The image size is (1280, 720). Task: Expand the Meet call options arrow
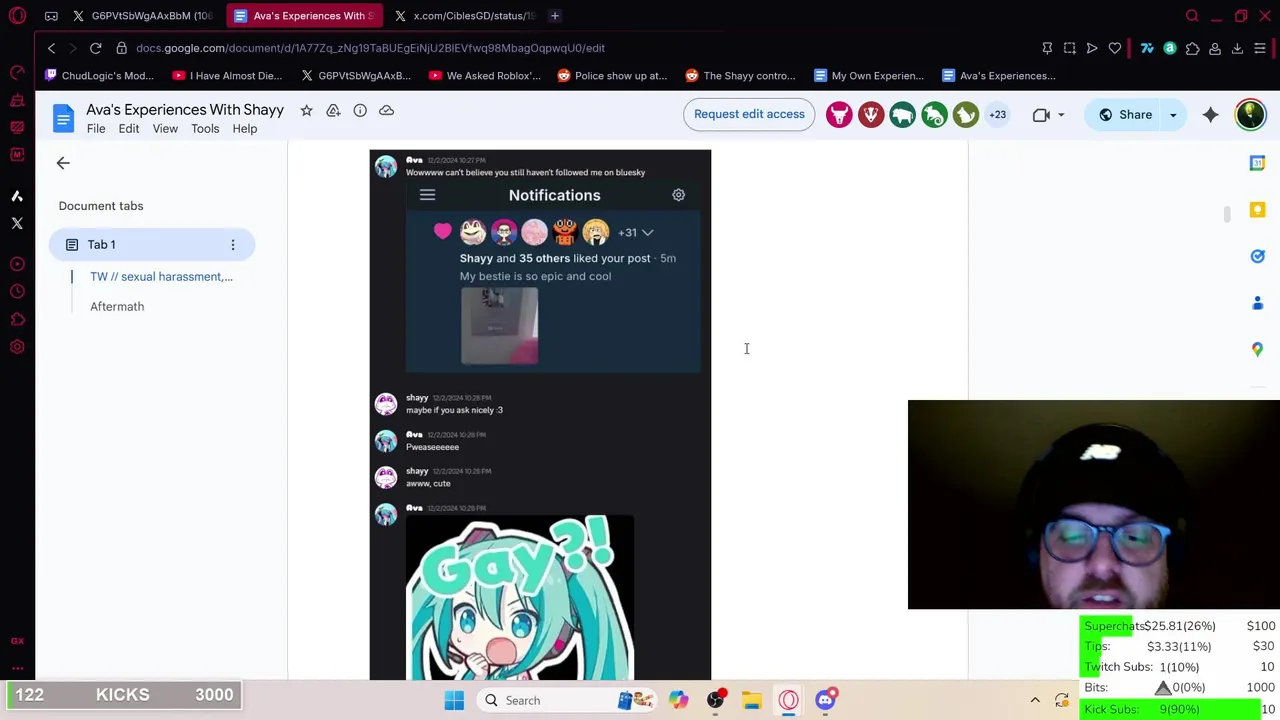(1061, 114)
